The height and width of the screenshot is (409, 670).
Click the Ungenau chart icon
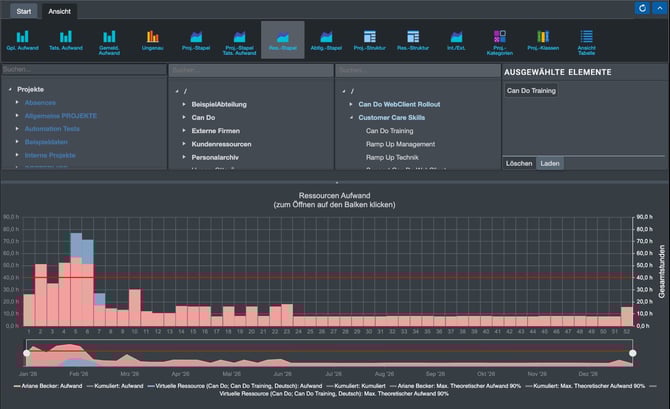pyautogui.click(x=152, y=41)
